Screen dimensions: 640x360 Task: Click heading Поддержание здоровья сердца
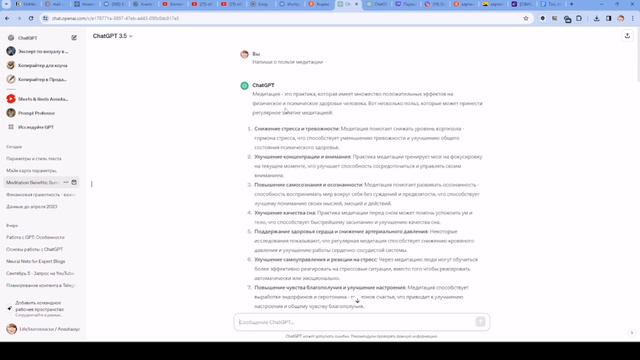pos(341,231)
